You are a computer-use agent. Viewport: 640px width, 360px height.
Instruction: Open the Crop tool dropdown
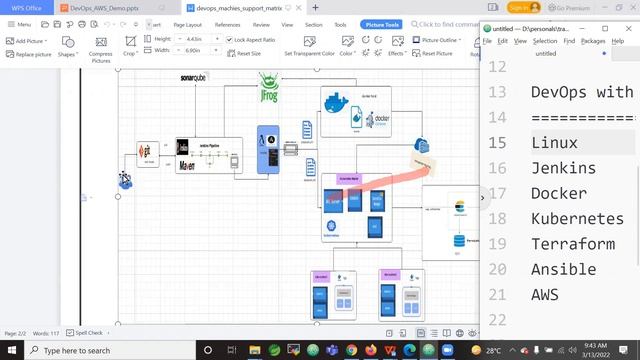[x=131, y=46]
